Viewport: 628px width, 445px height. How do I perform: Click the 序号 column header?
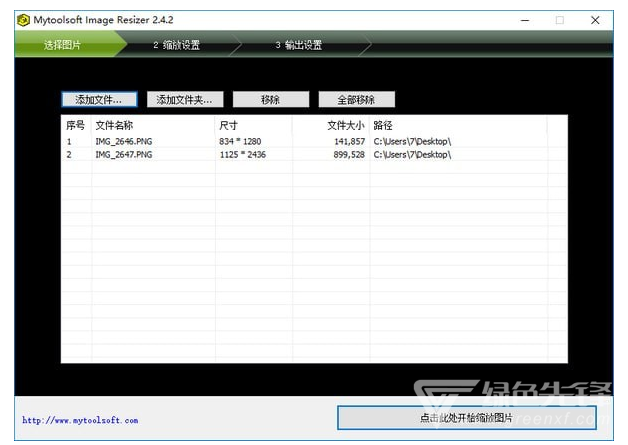[75, 125]
